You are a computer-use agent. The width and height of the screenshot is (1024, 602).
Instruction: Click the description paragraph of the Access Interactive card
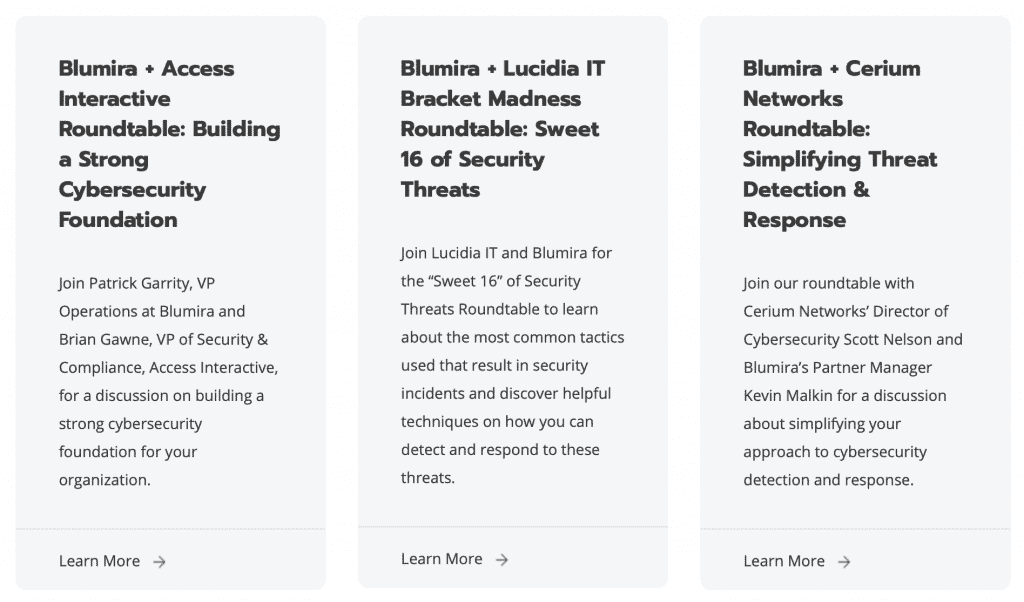tap(168, 381)
